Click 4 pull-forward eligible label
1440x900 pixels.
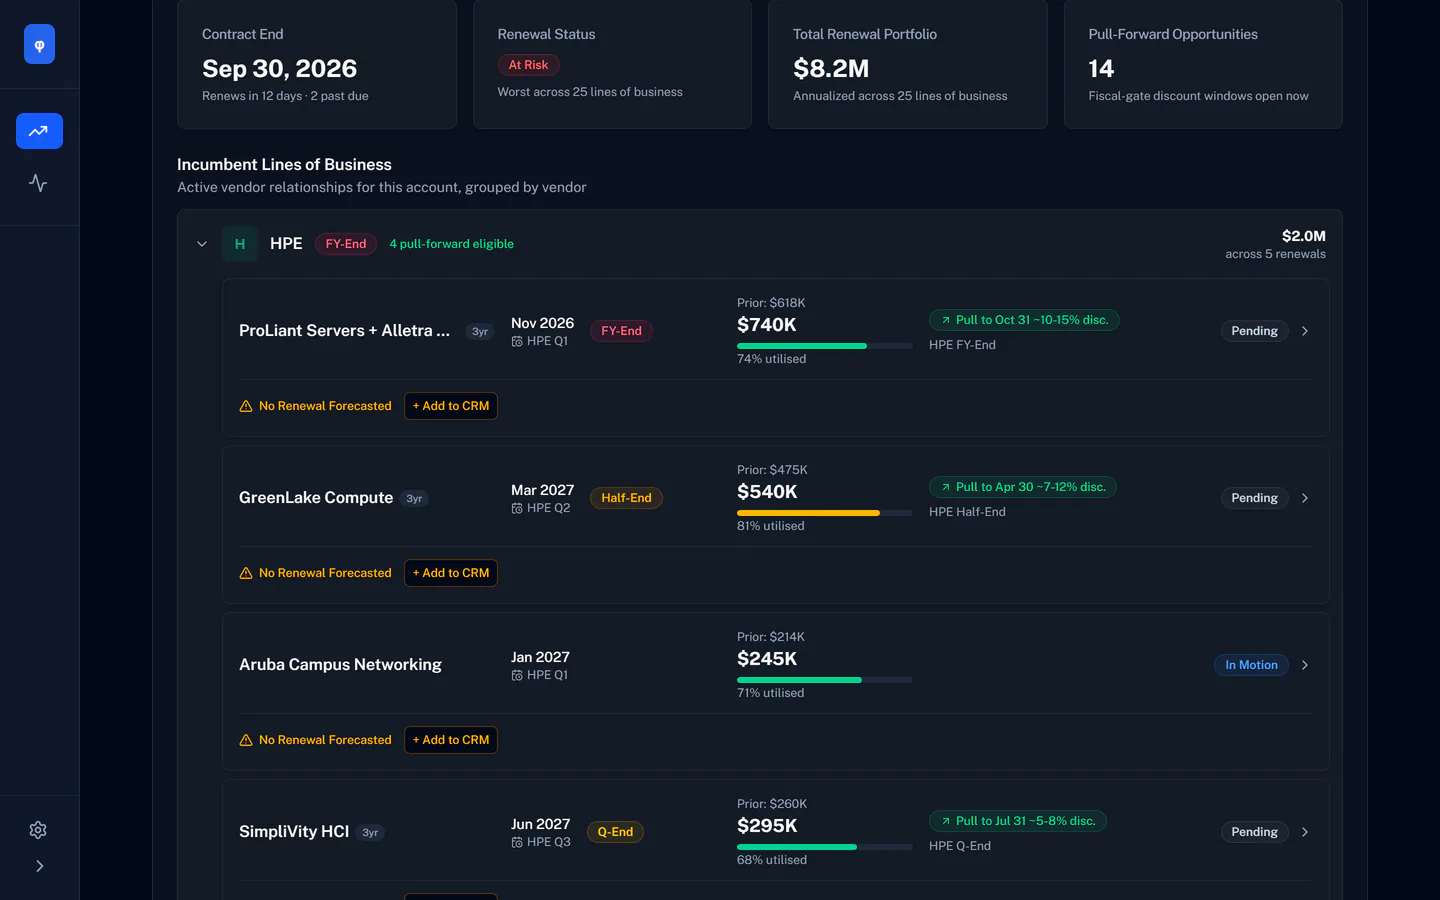click(x=452, y=244)
